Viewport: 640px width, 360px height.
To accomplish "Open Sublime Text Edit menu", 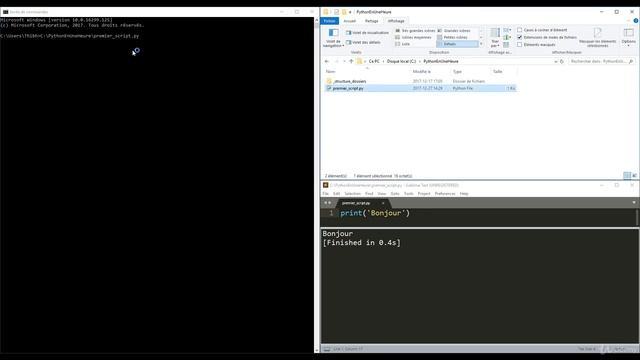I will pos(336,193).
